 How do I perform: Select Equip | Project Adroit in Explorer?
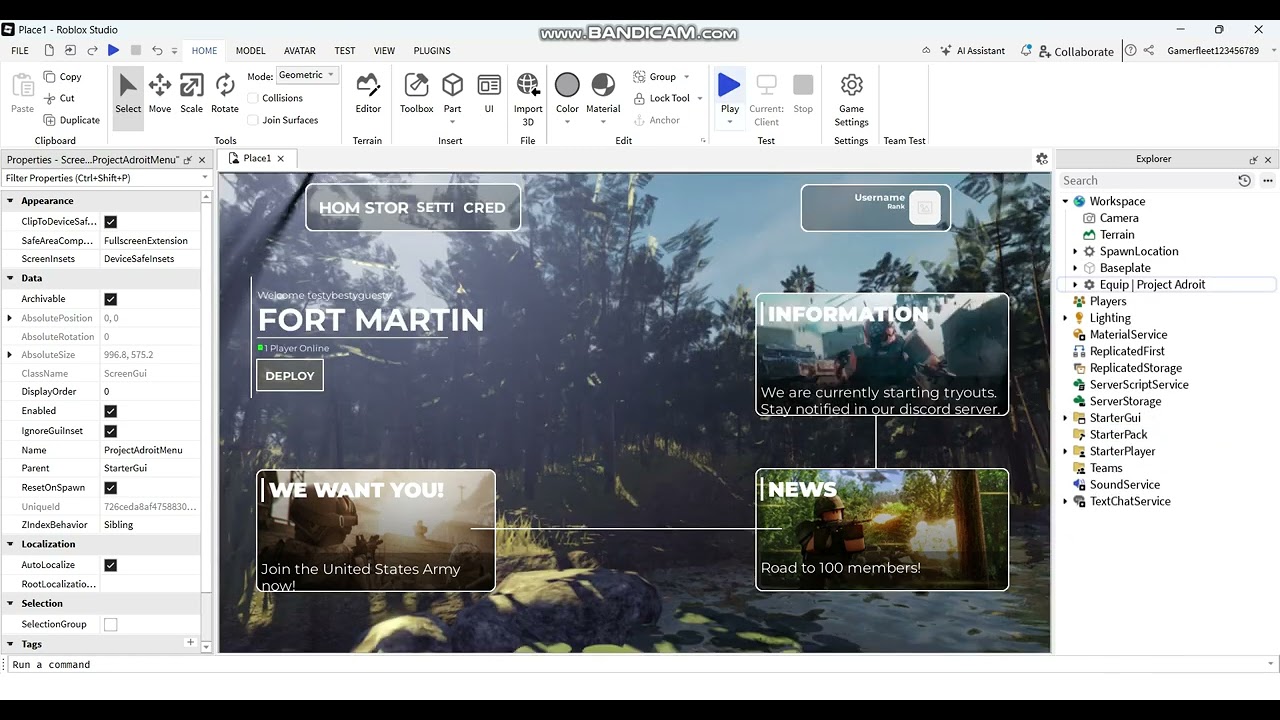(1153, 285)
